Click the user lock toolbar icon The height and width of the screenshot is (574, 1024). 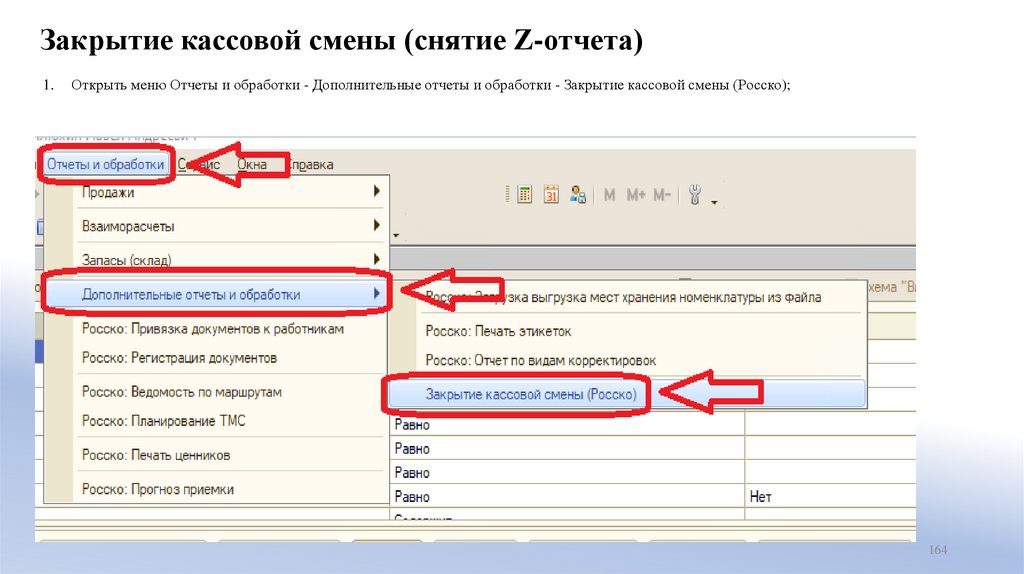pyautogui.click(x=577, y=195)
